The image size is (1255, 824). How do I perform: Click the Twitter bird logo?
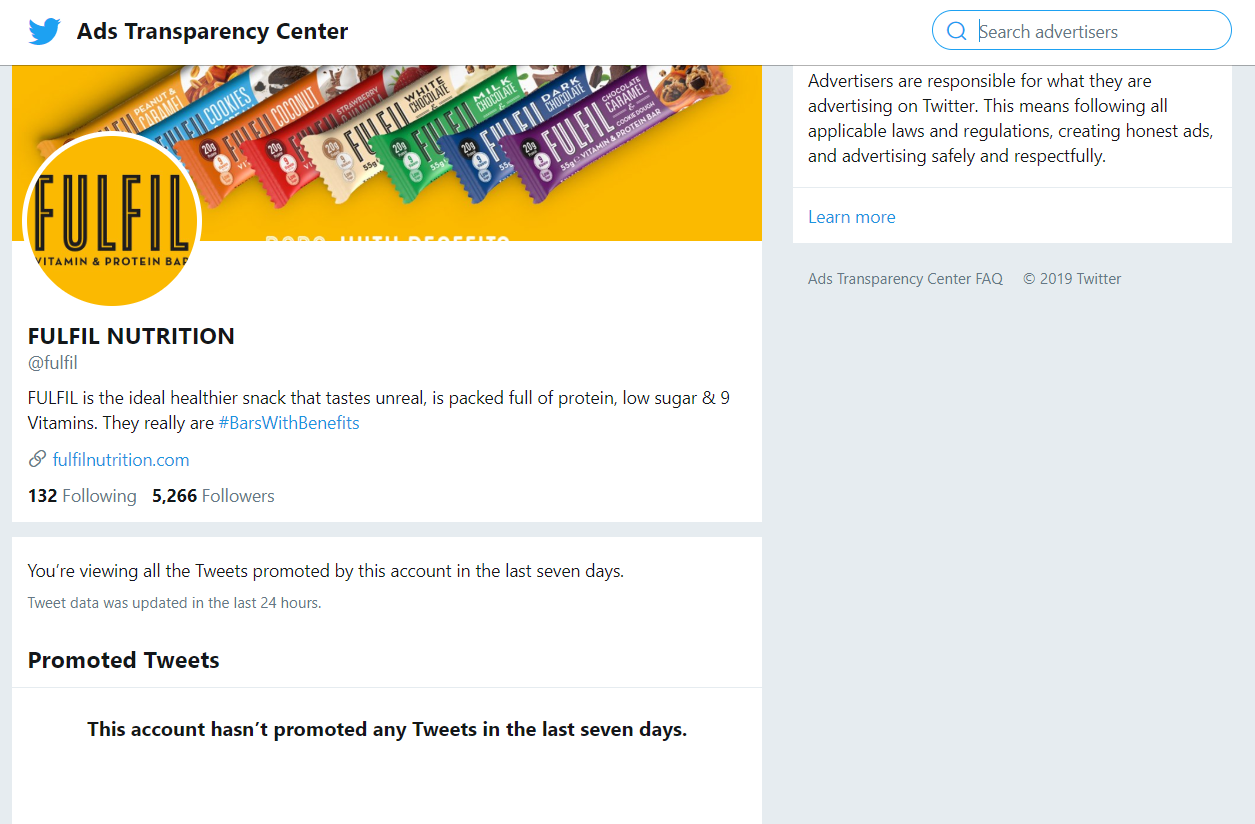pyautogui.click(x=45, y=31)
